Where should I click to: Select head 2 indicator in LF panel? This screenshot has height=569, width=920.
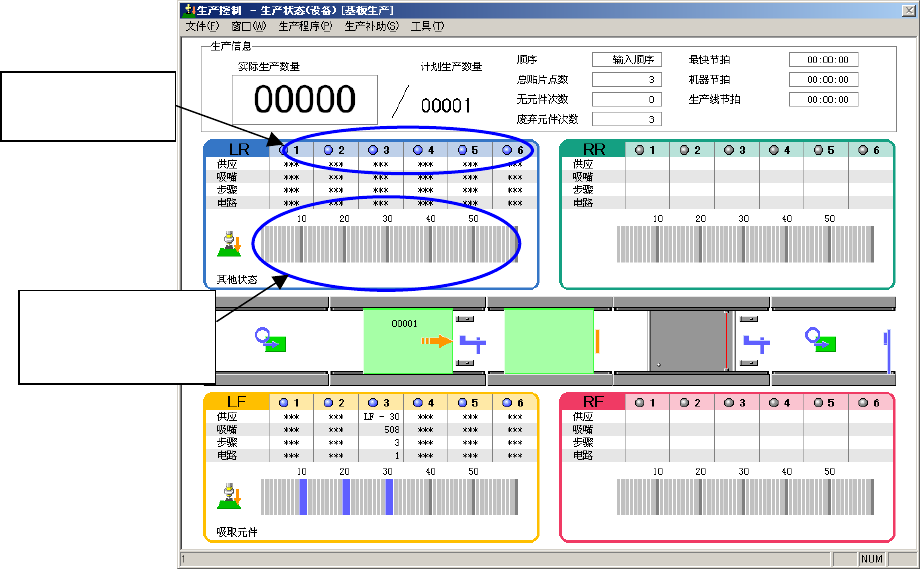329,402
